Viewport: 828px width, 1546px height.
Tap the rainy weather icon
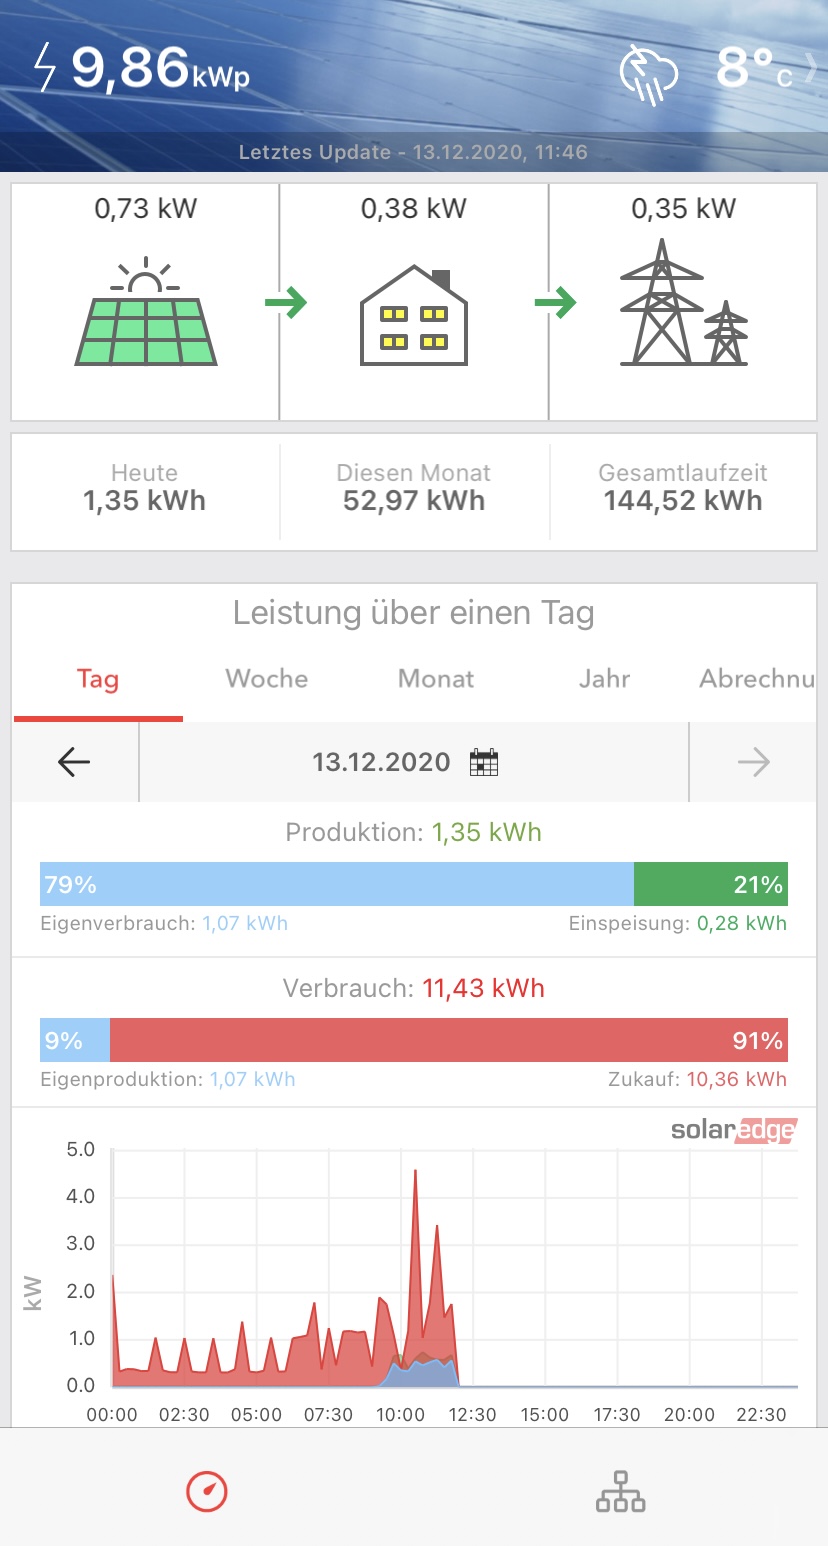coord(649,73)
